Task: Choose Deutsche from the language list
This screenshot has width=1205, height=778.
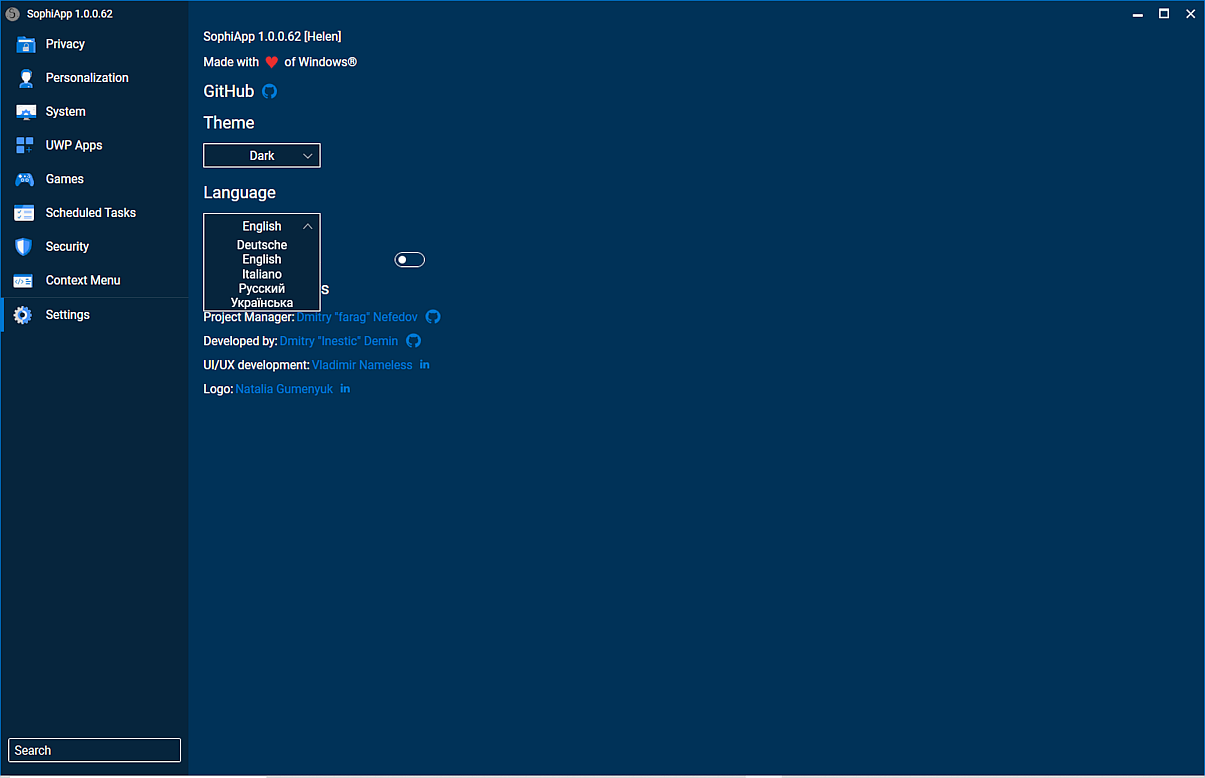Action: tap(262, 245)
